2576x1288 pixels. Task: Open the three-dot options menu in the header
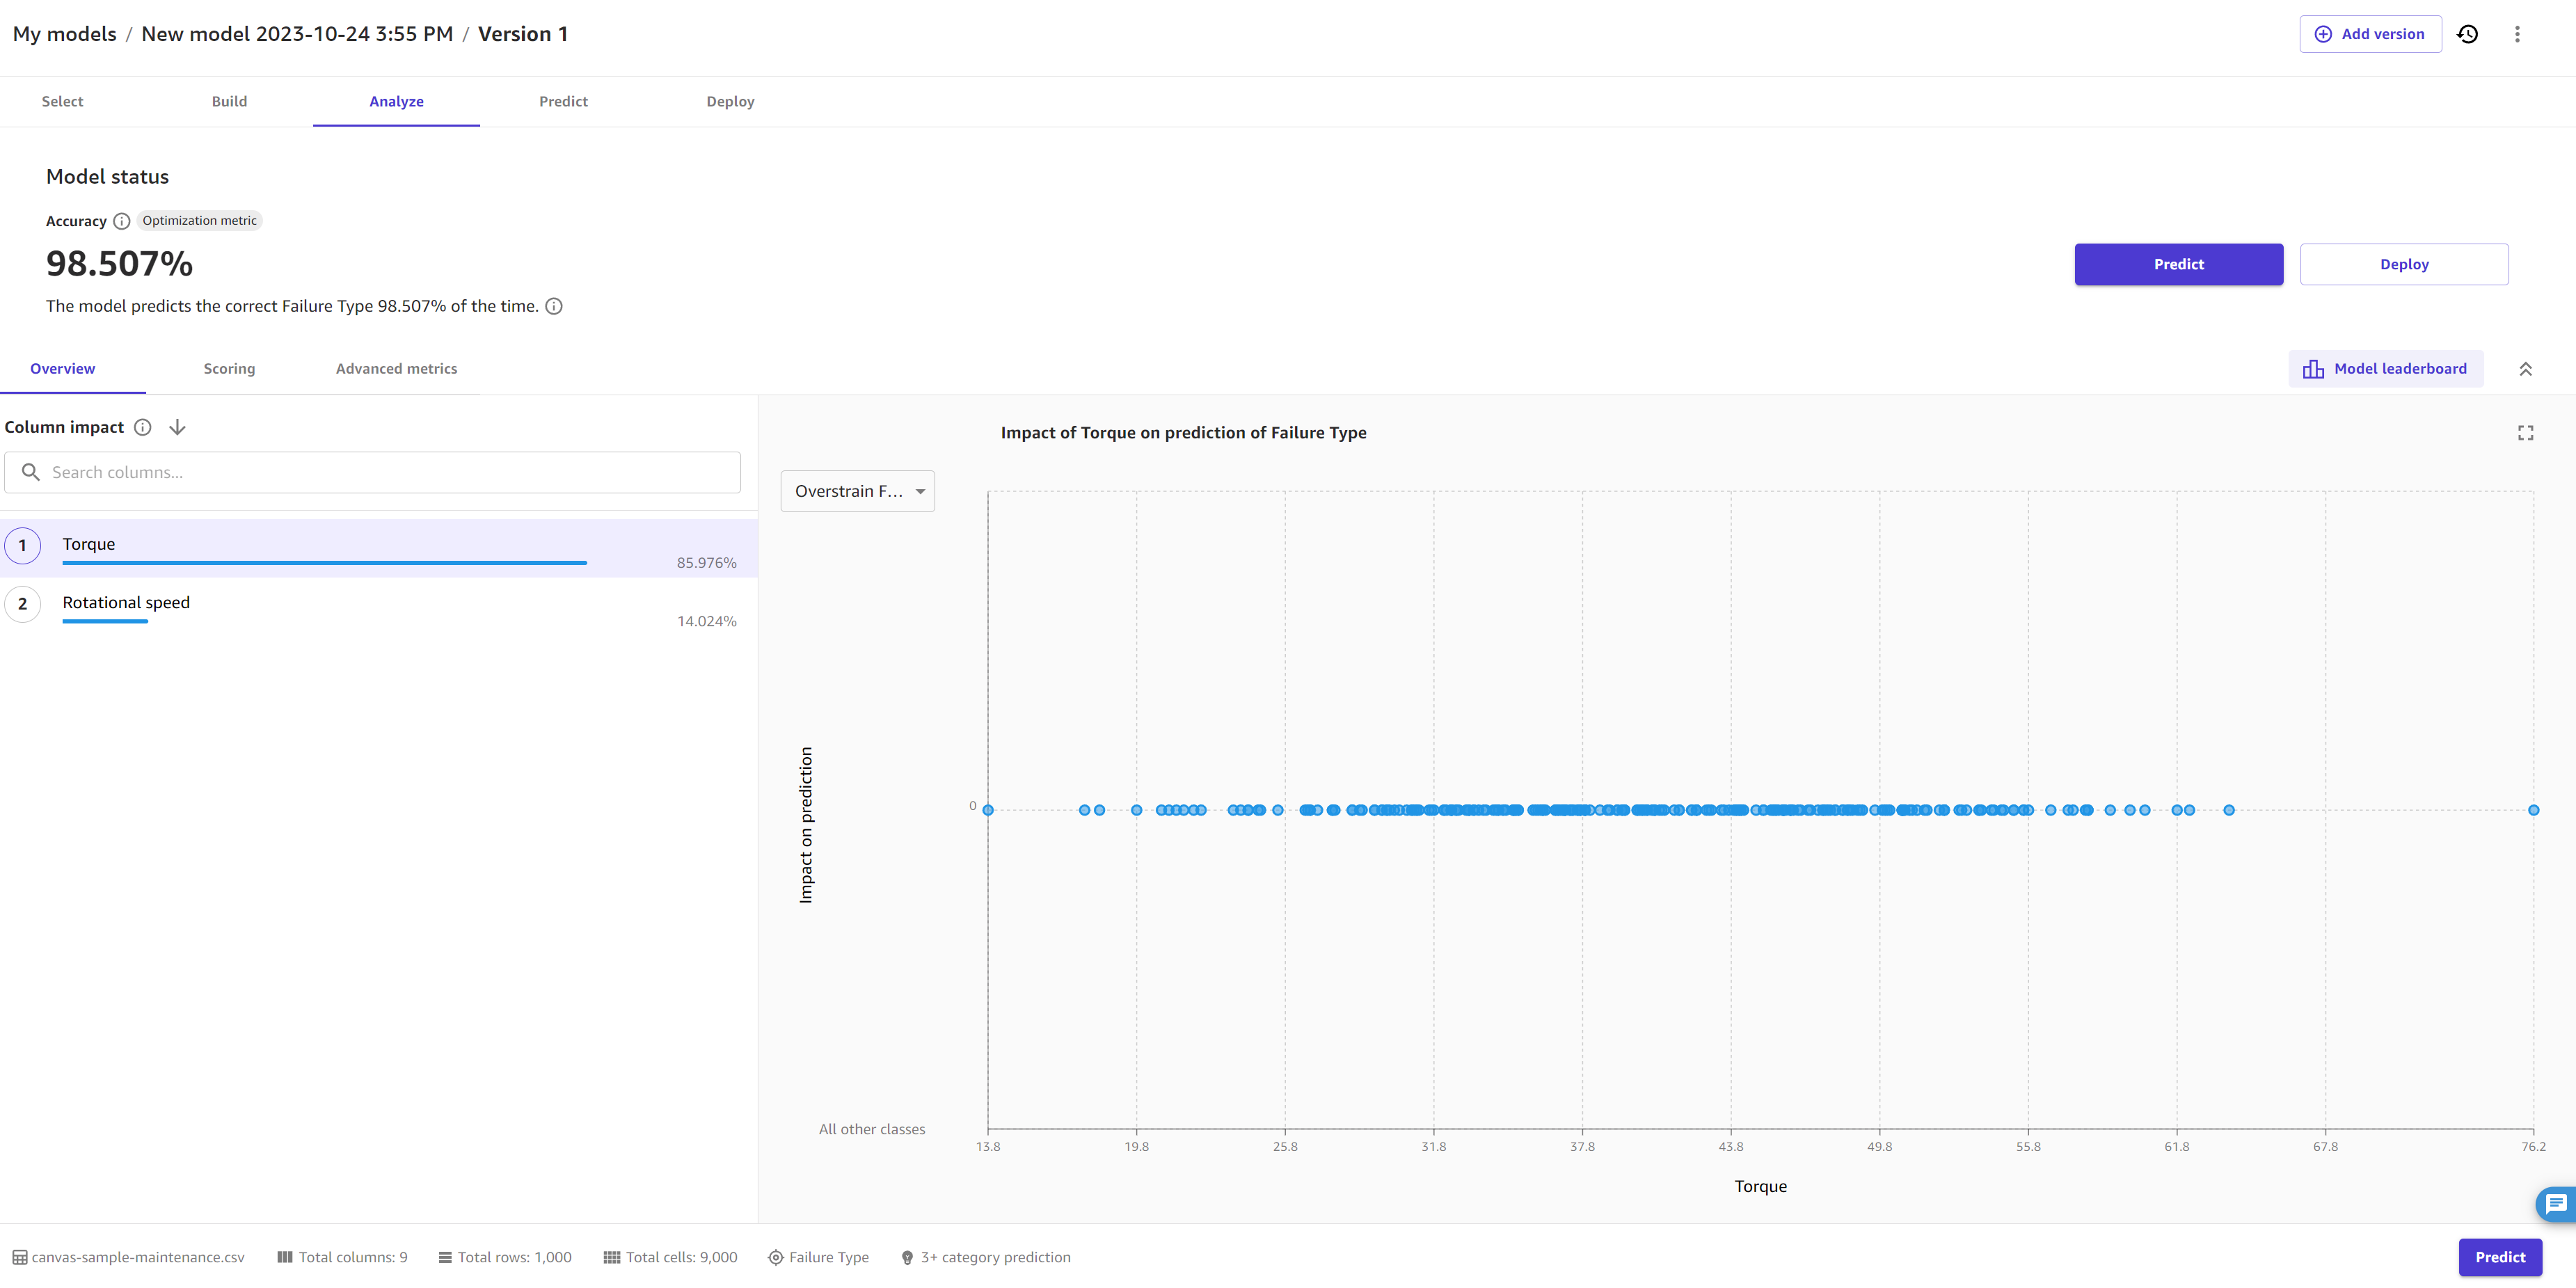[2518, 33]
